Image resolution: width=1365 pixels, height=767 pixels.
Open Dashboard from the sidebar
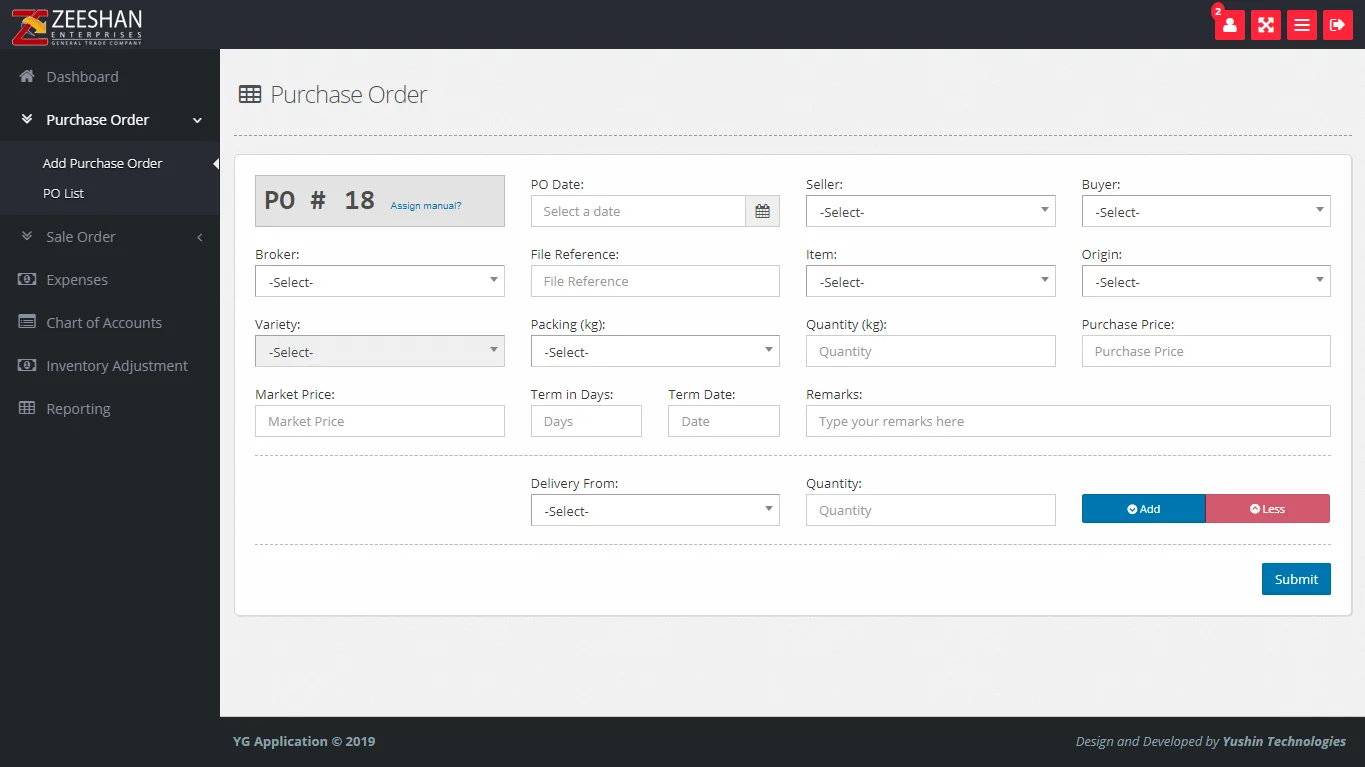coord(82,77)
